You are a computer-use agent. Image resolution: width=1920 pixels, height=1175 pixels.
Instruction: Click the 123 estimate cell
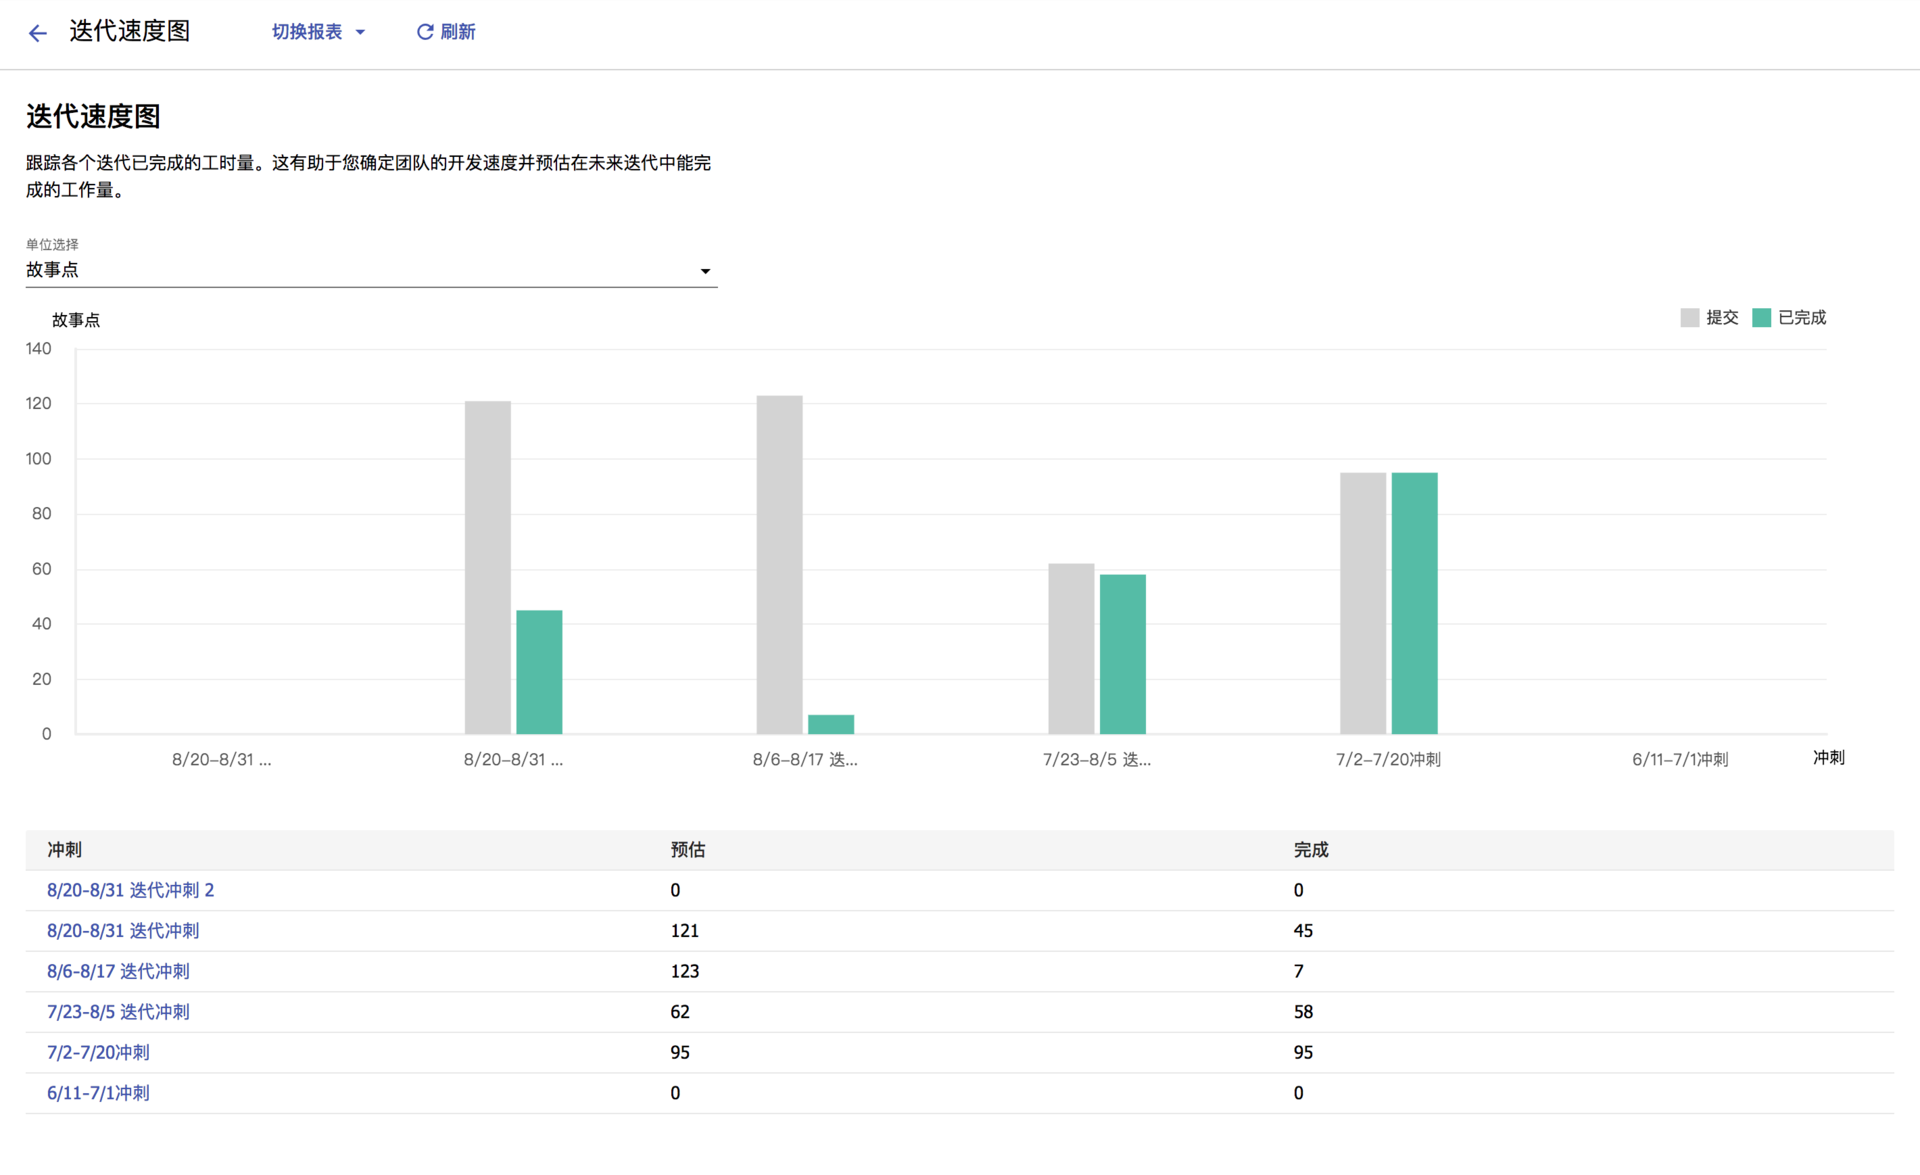(685, 971)
